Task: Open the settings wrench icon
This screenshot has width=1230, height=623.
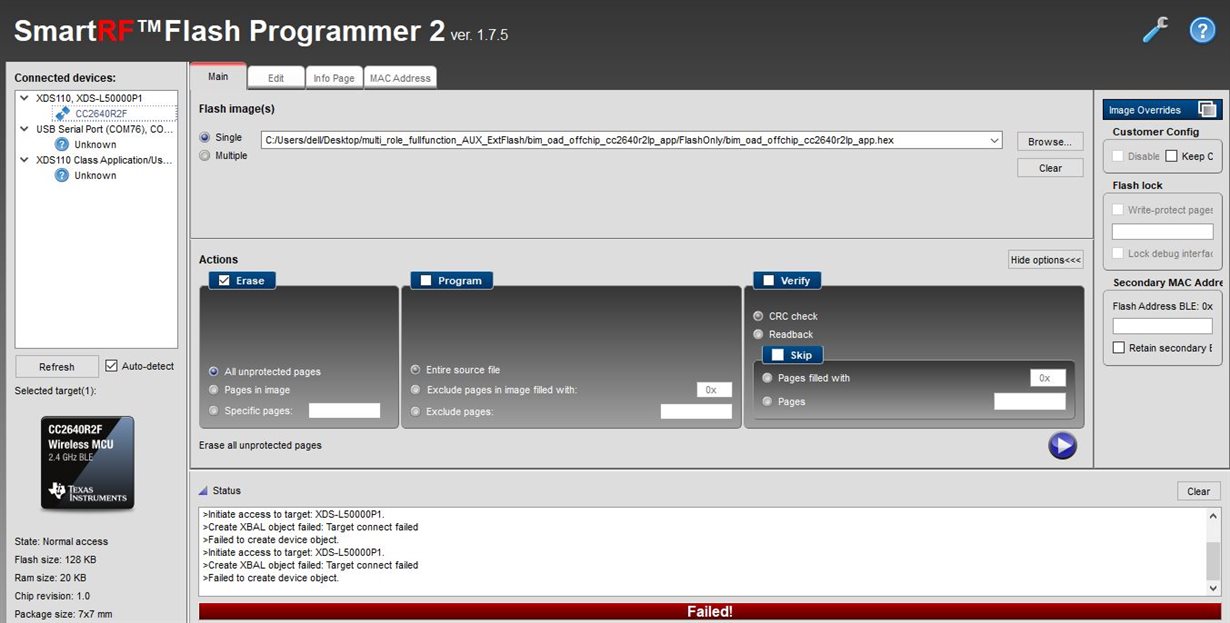Action: 1155,30
